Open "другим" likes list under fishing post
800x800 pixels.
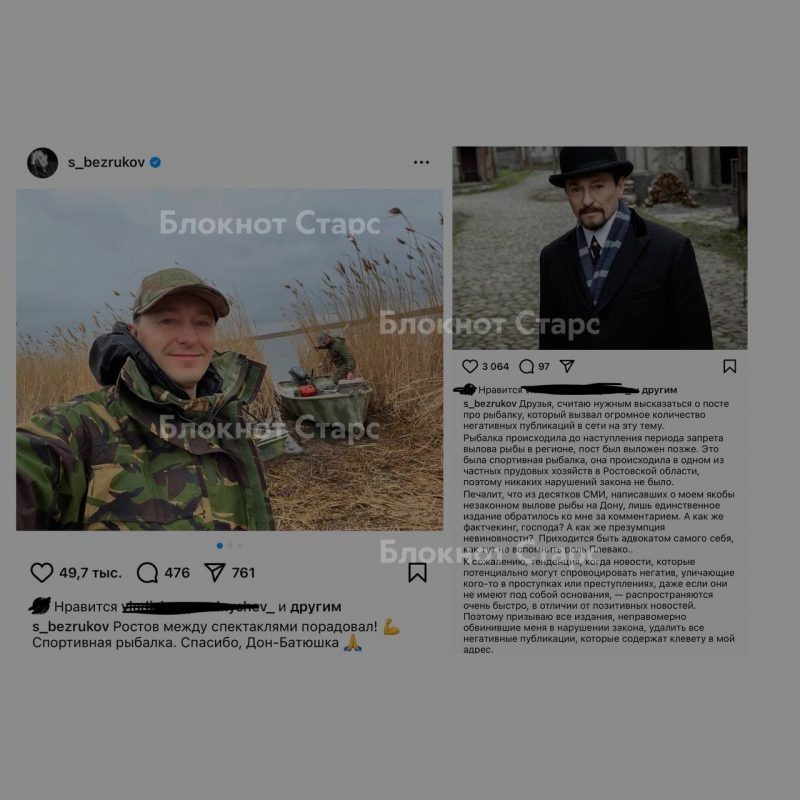pos(316,607)
